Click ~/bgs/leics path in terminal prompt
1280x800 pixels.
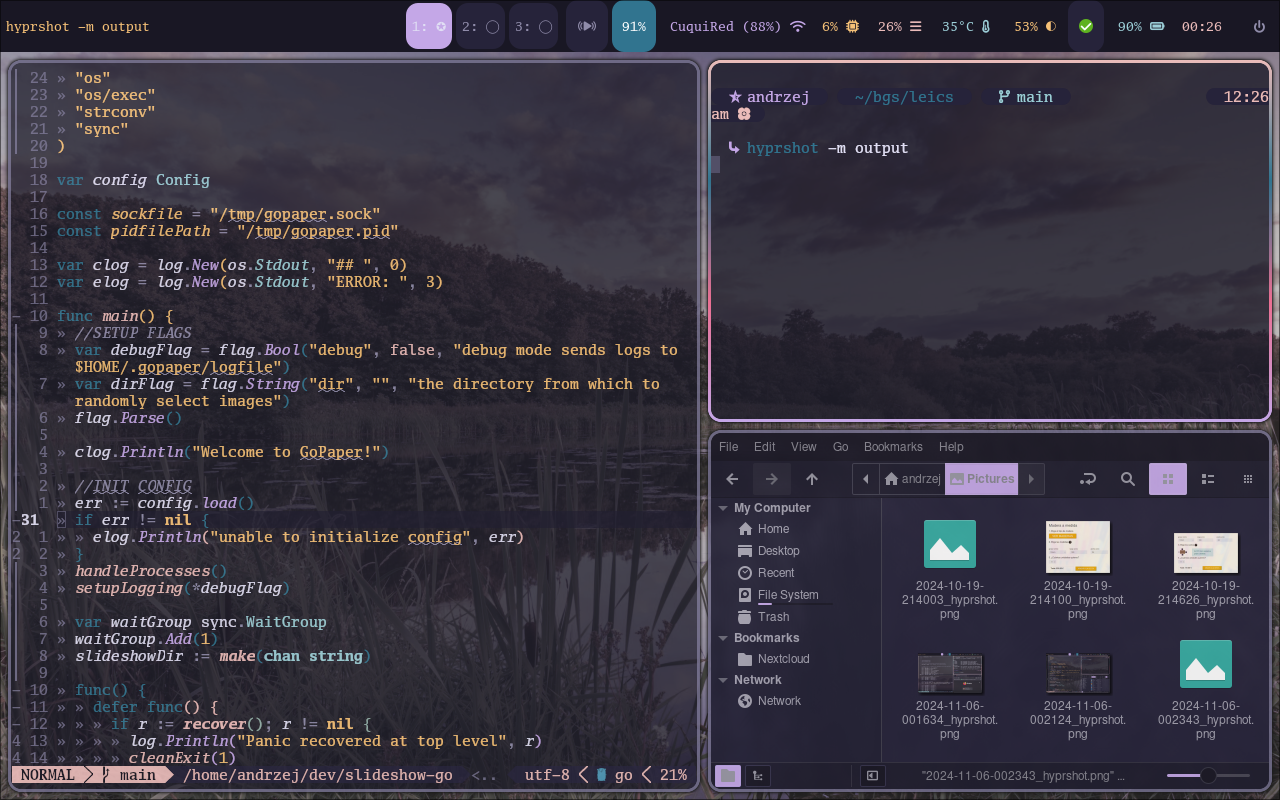tap(903, 97)
